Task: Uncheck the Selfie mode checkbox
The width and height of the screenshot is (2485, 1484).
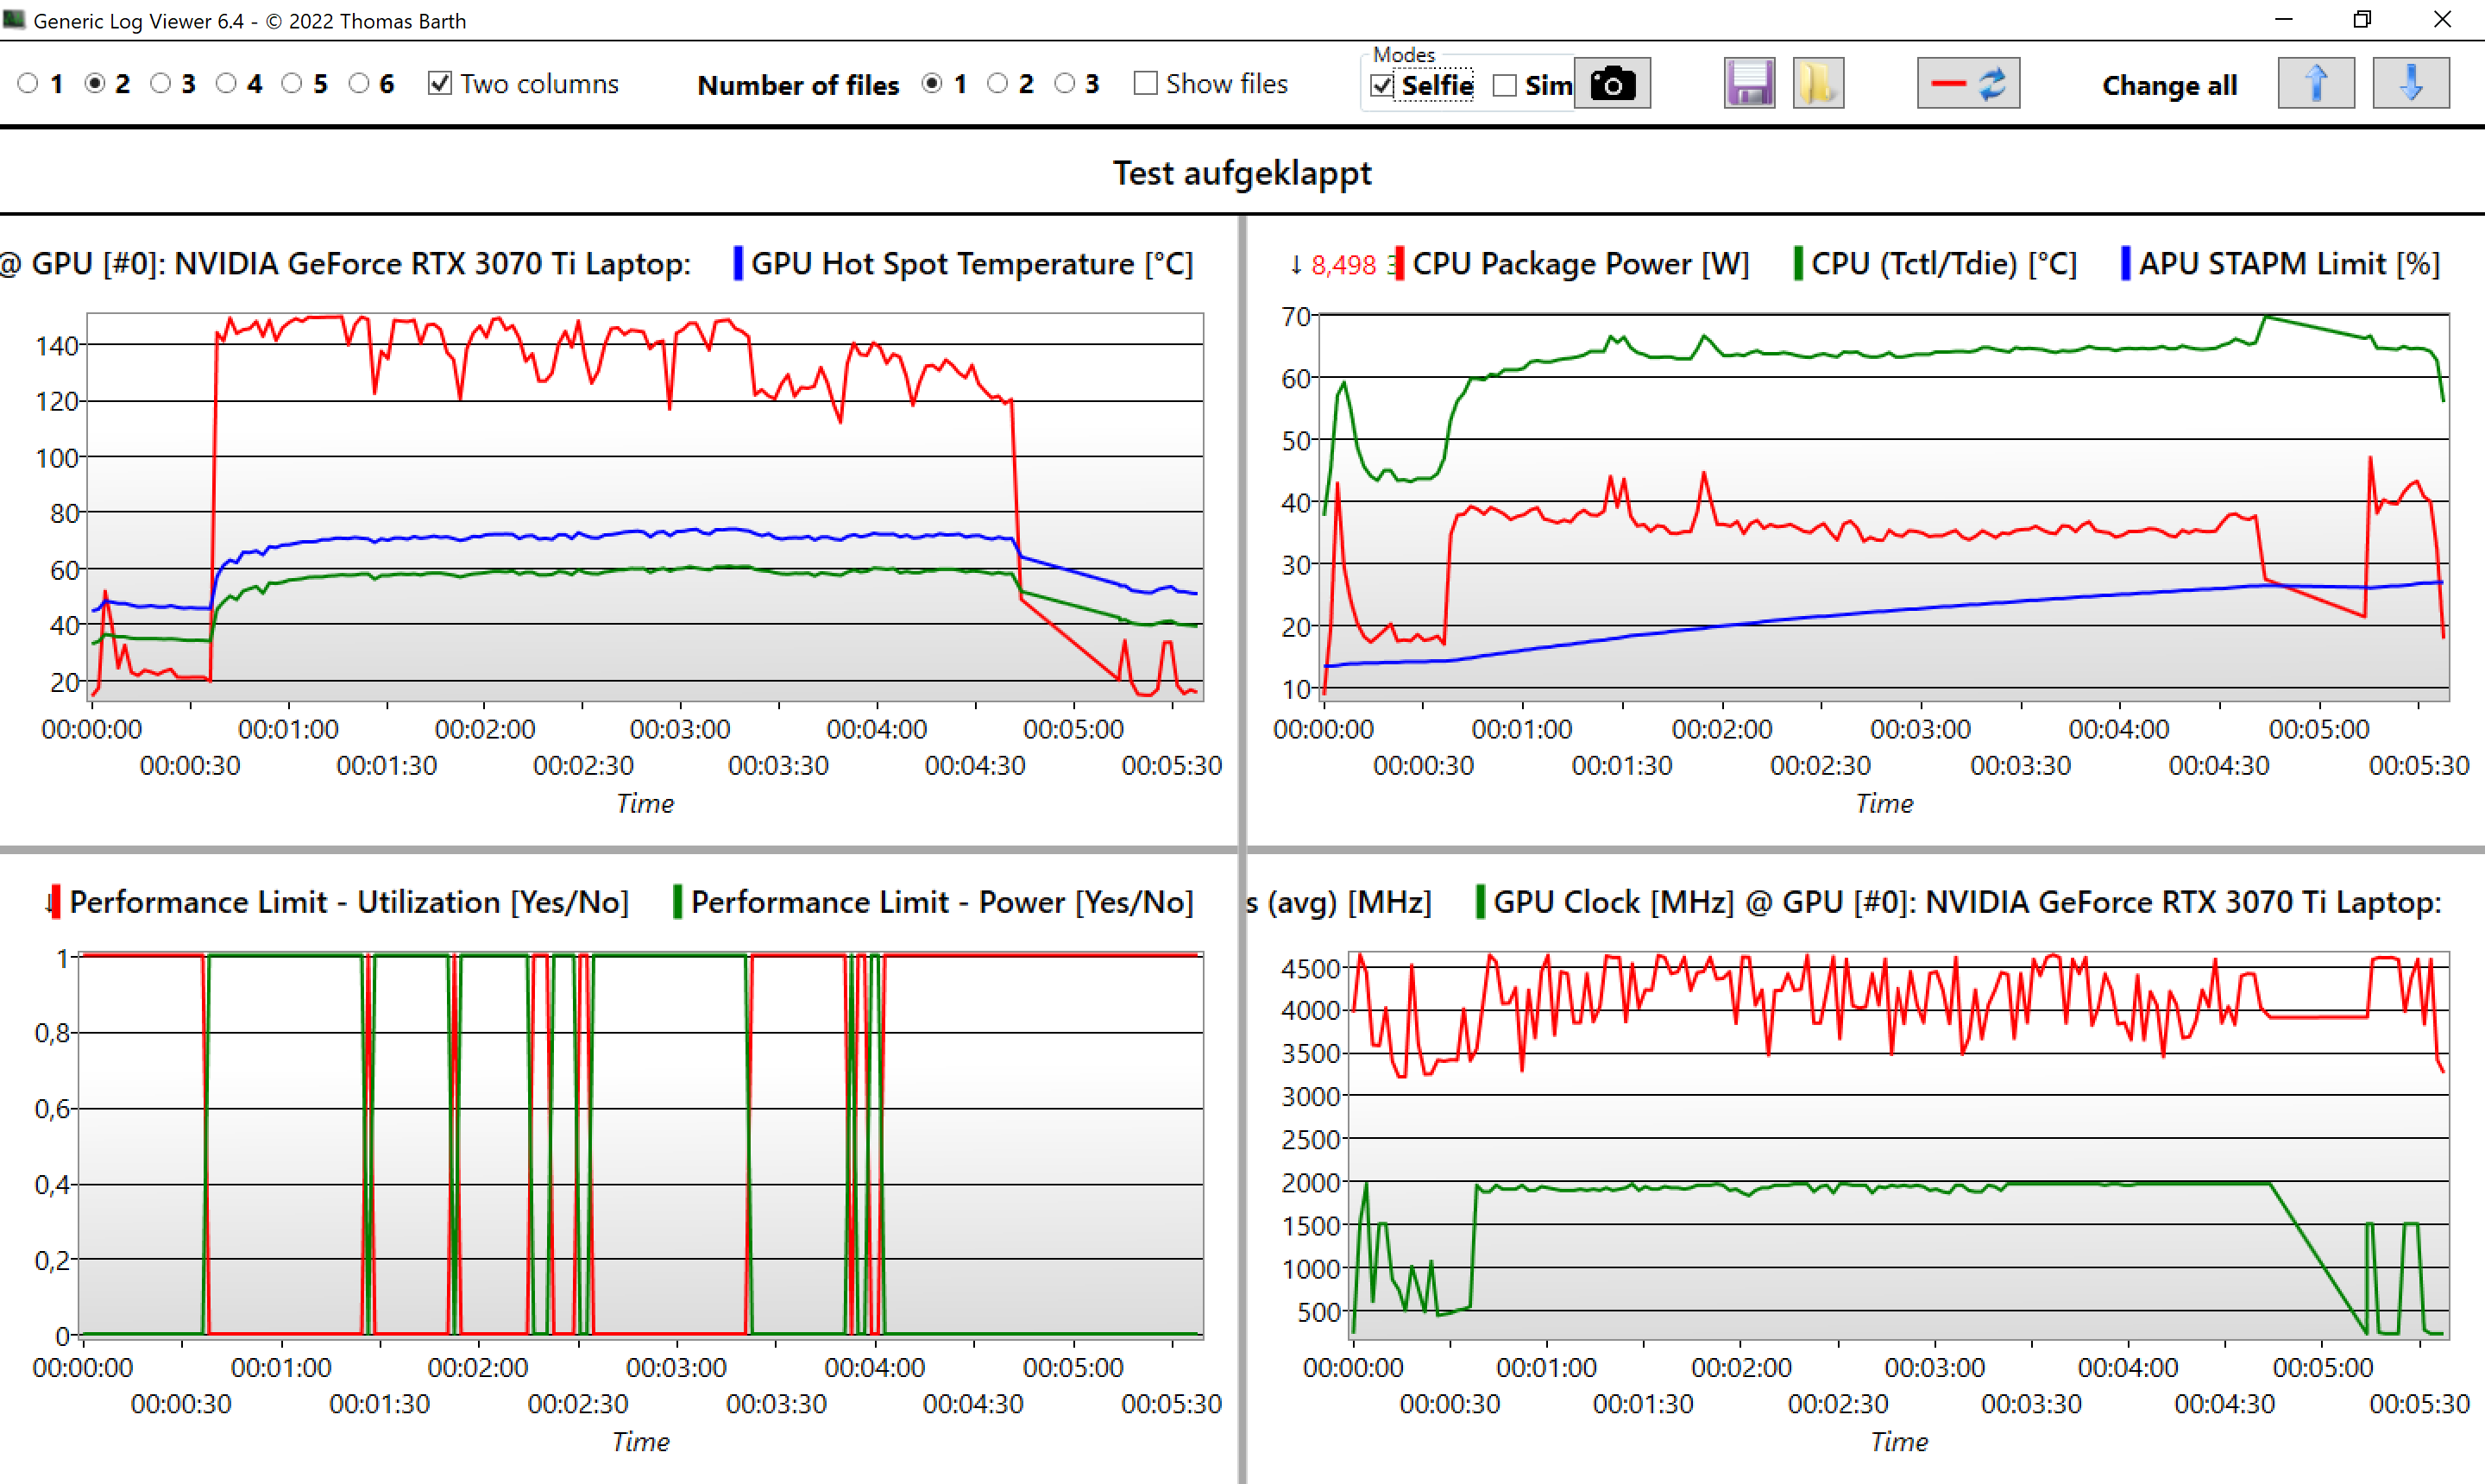Action: pos(1382,86)
